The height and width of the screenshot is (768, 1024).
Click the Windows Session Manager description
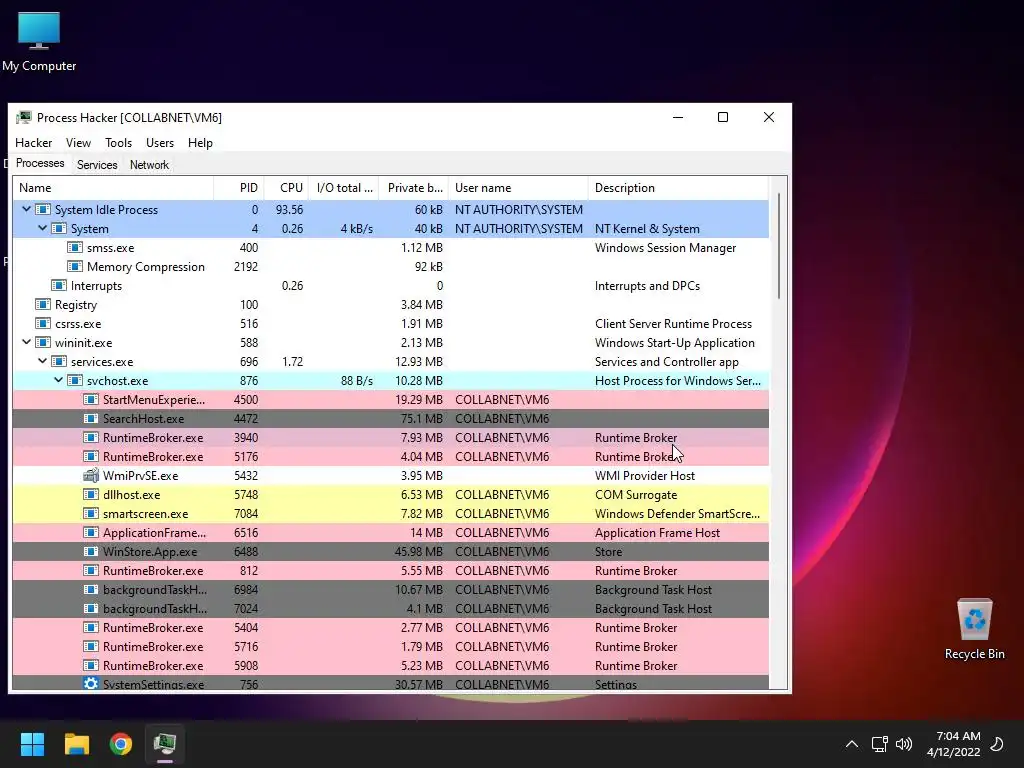tap(665, 248)
